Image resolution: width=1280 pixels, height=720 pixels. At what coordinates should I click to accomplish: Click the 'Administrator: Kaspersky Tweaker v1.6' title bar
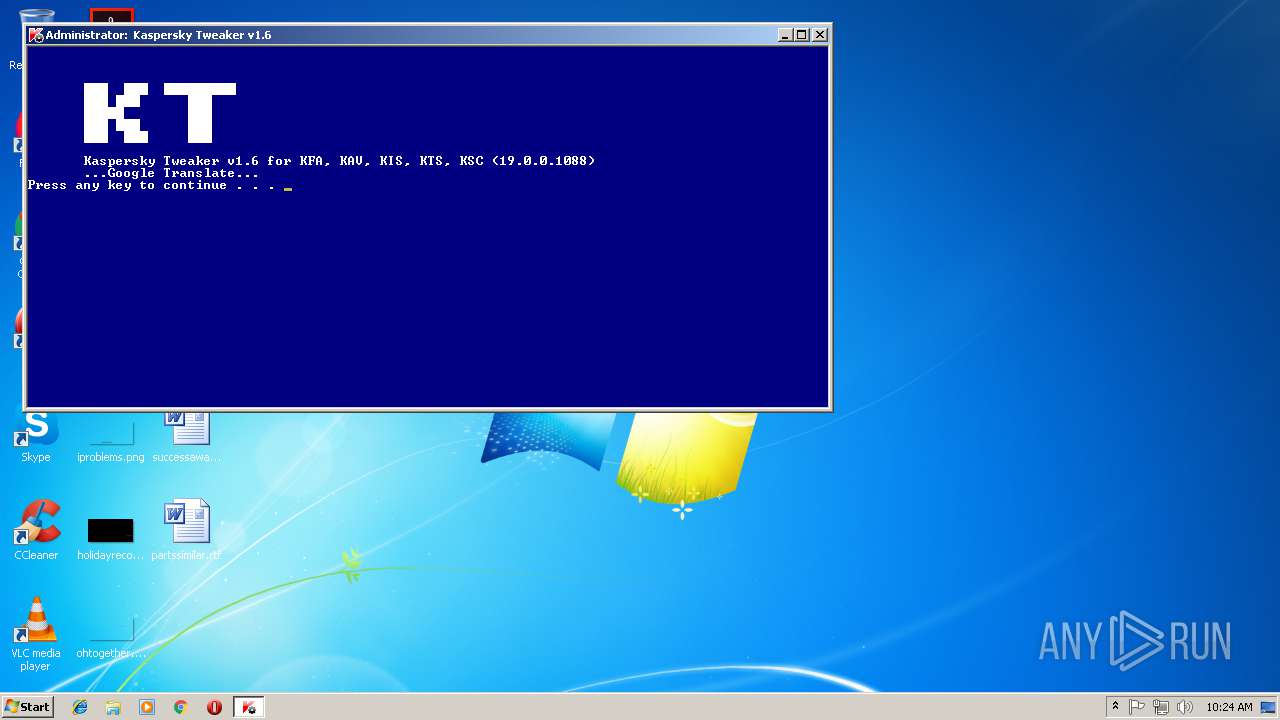[x=427, y=35]
